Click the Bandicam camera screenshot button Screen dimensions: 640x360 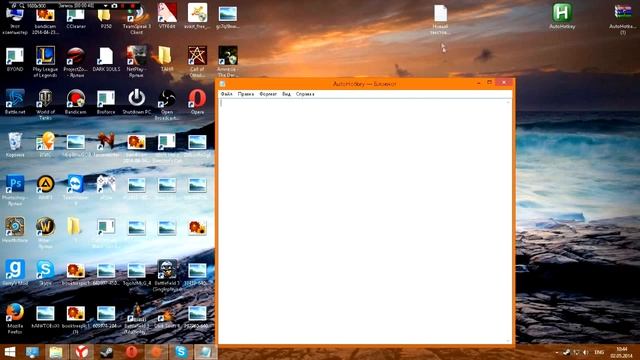pyautogui.click(x=114, y=6)
